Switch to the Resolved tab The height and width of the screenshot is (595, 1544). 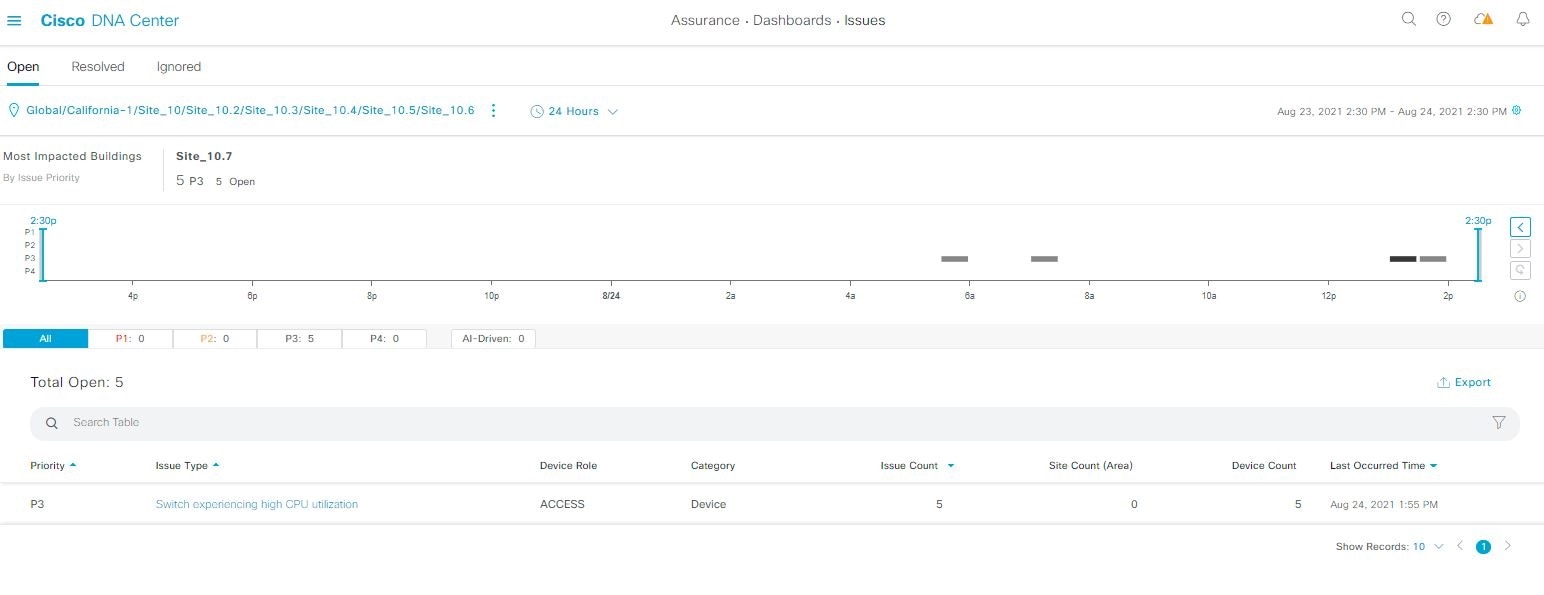point(98,67)
